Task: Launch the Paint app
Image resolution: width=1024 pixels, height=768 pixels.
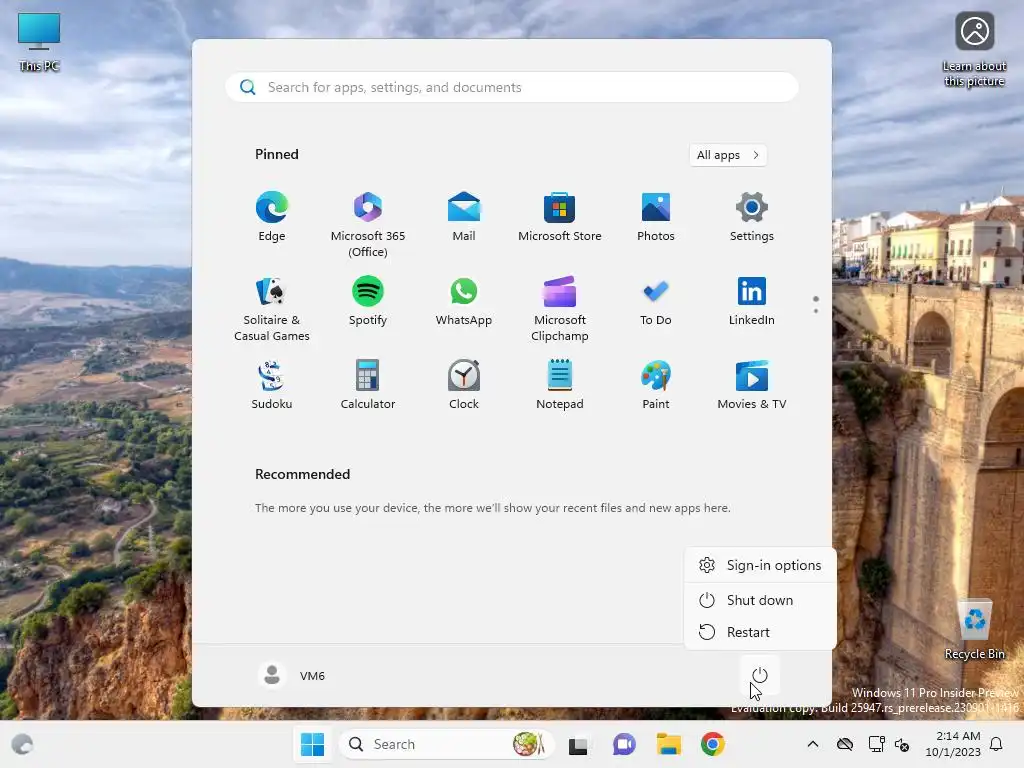Action: coord(656,385)
